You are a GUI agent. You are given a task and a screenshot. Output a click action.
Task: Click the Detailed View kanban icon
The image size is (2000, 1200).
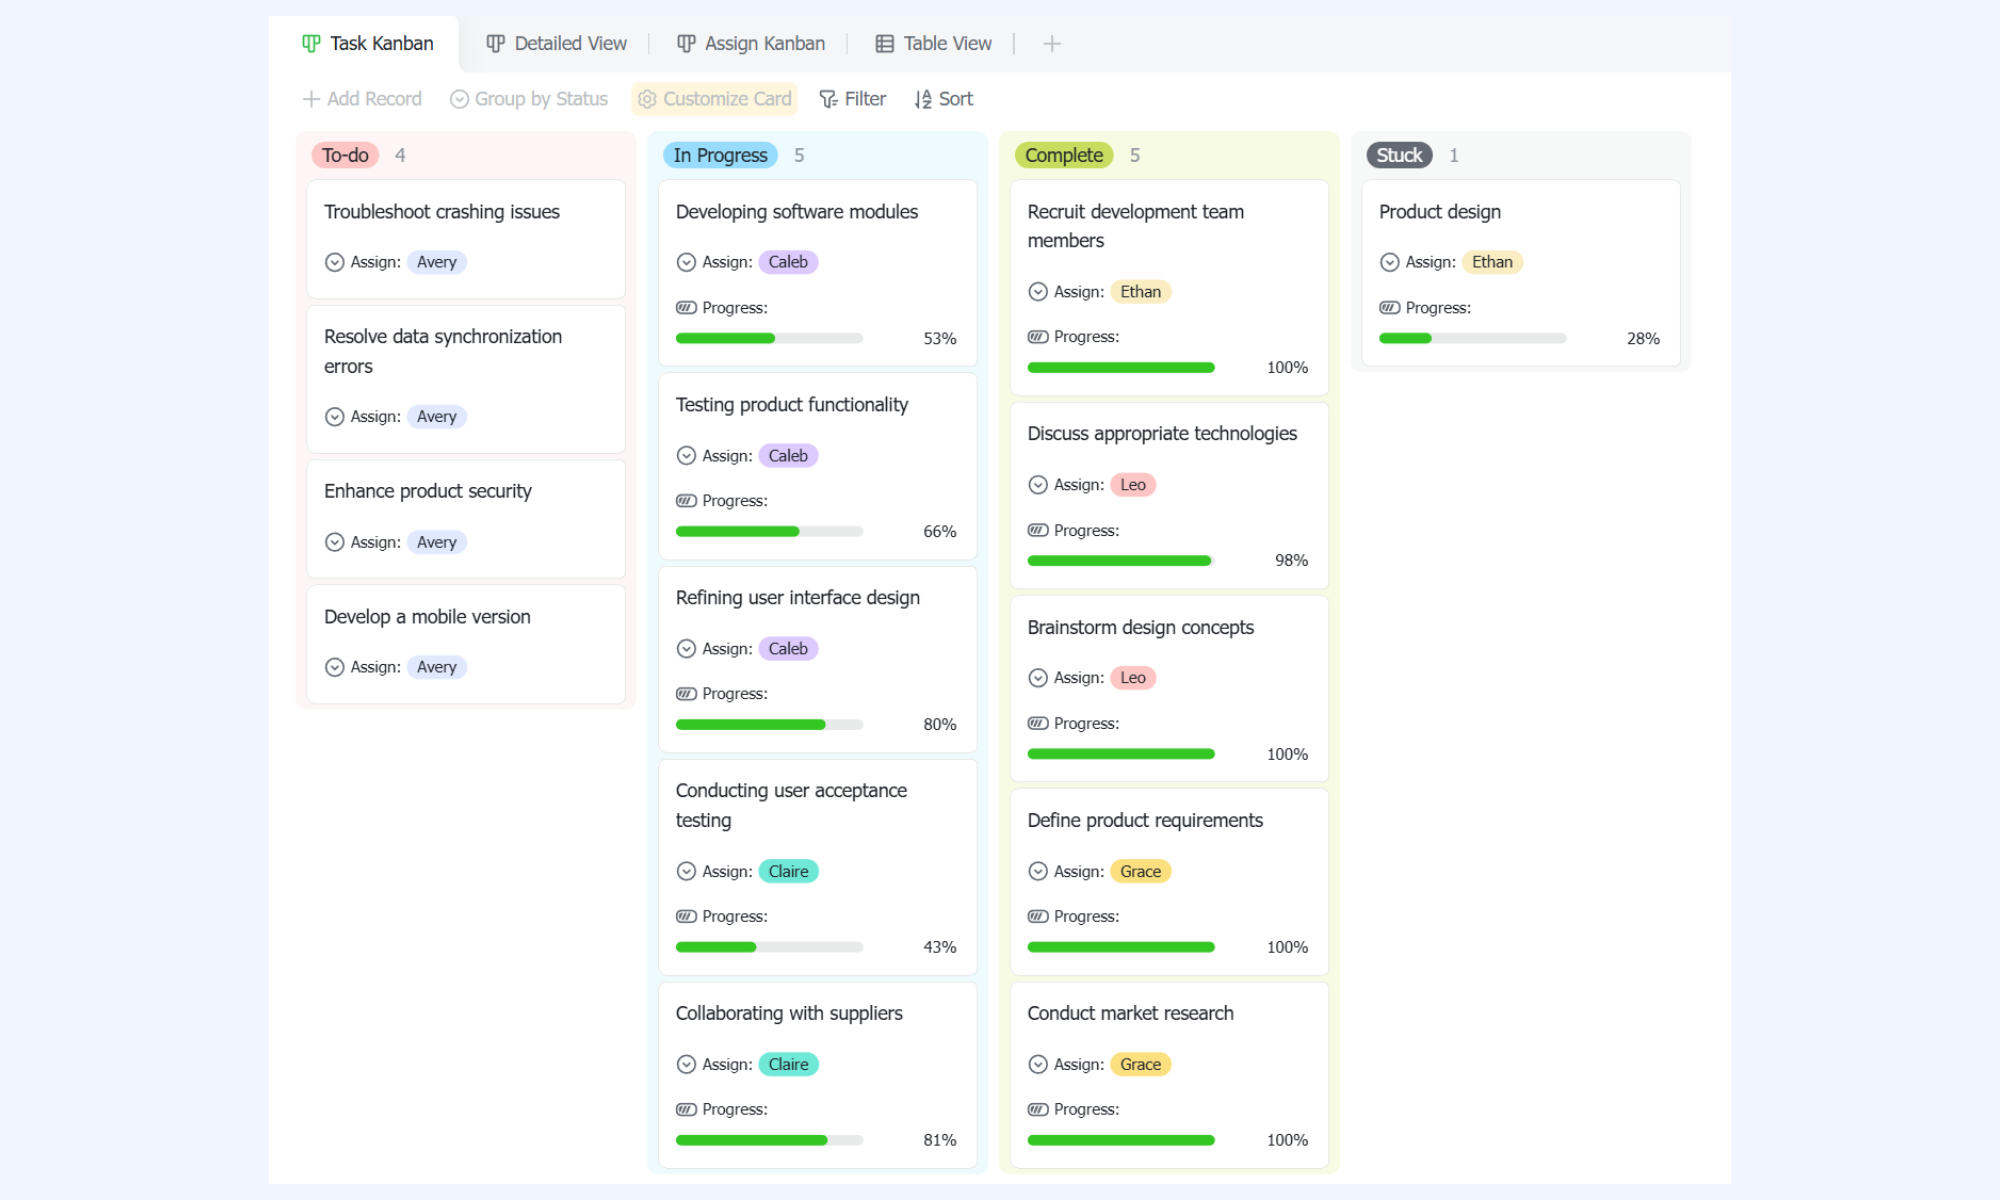pyautogui.click(x=495, y=44)
